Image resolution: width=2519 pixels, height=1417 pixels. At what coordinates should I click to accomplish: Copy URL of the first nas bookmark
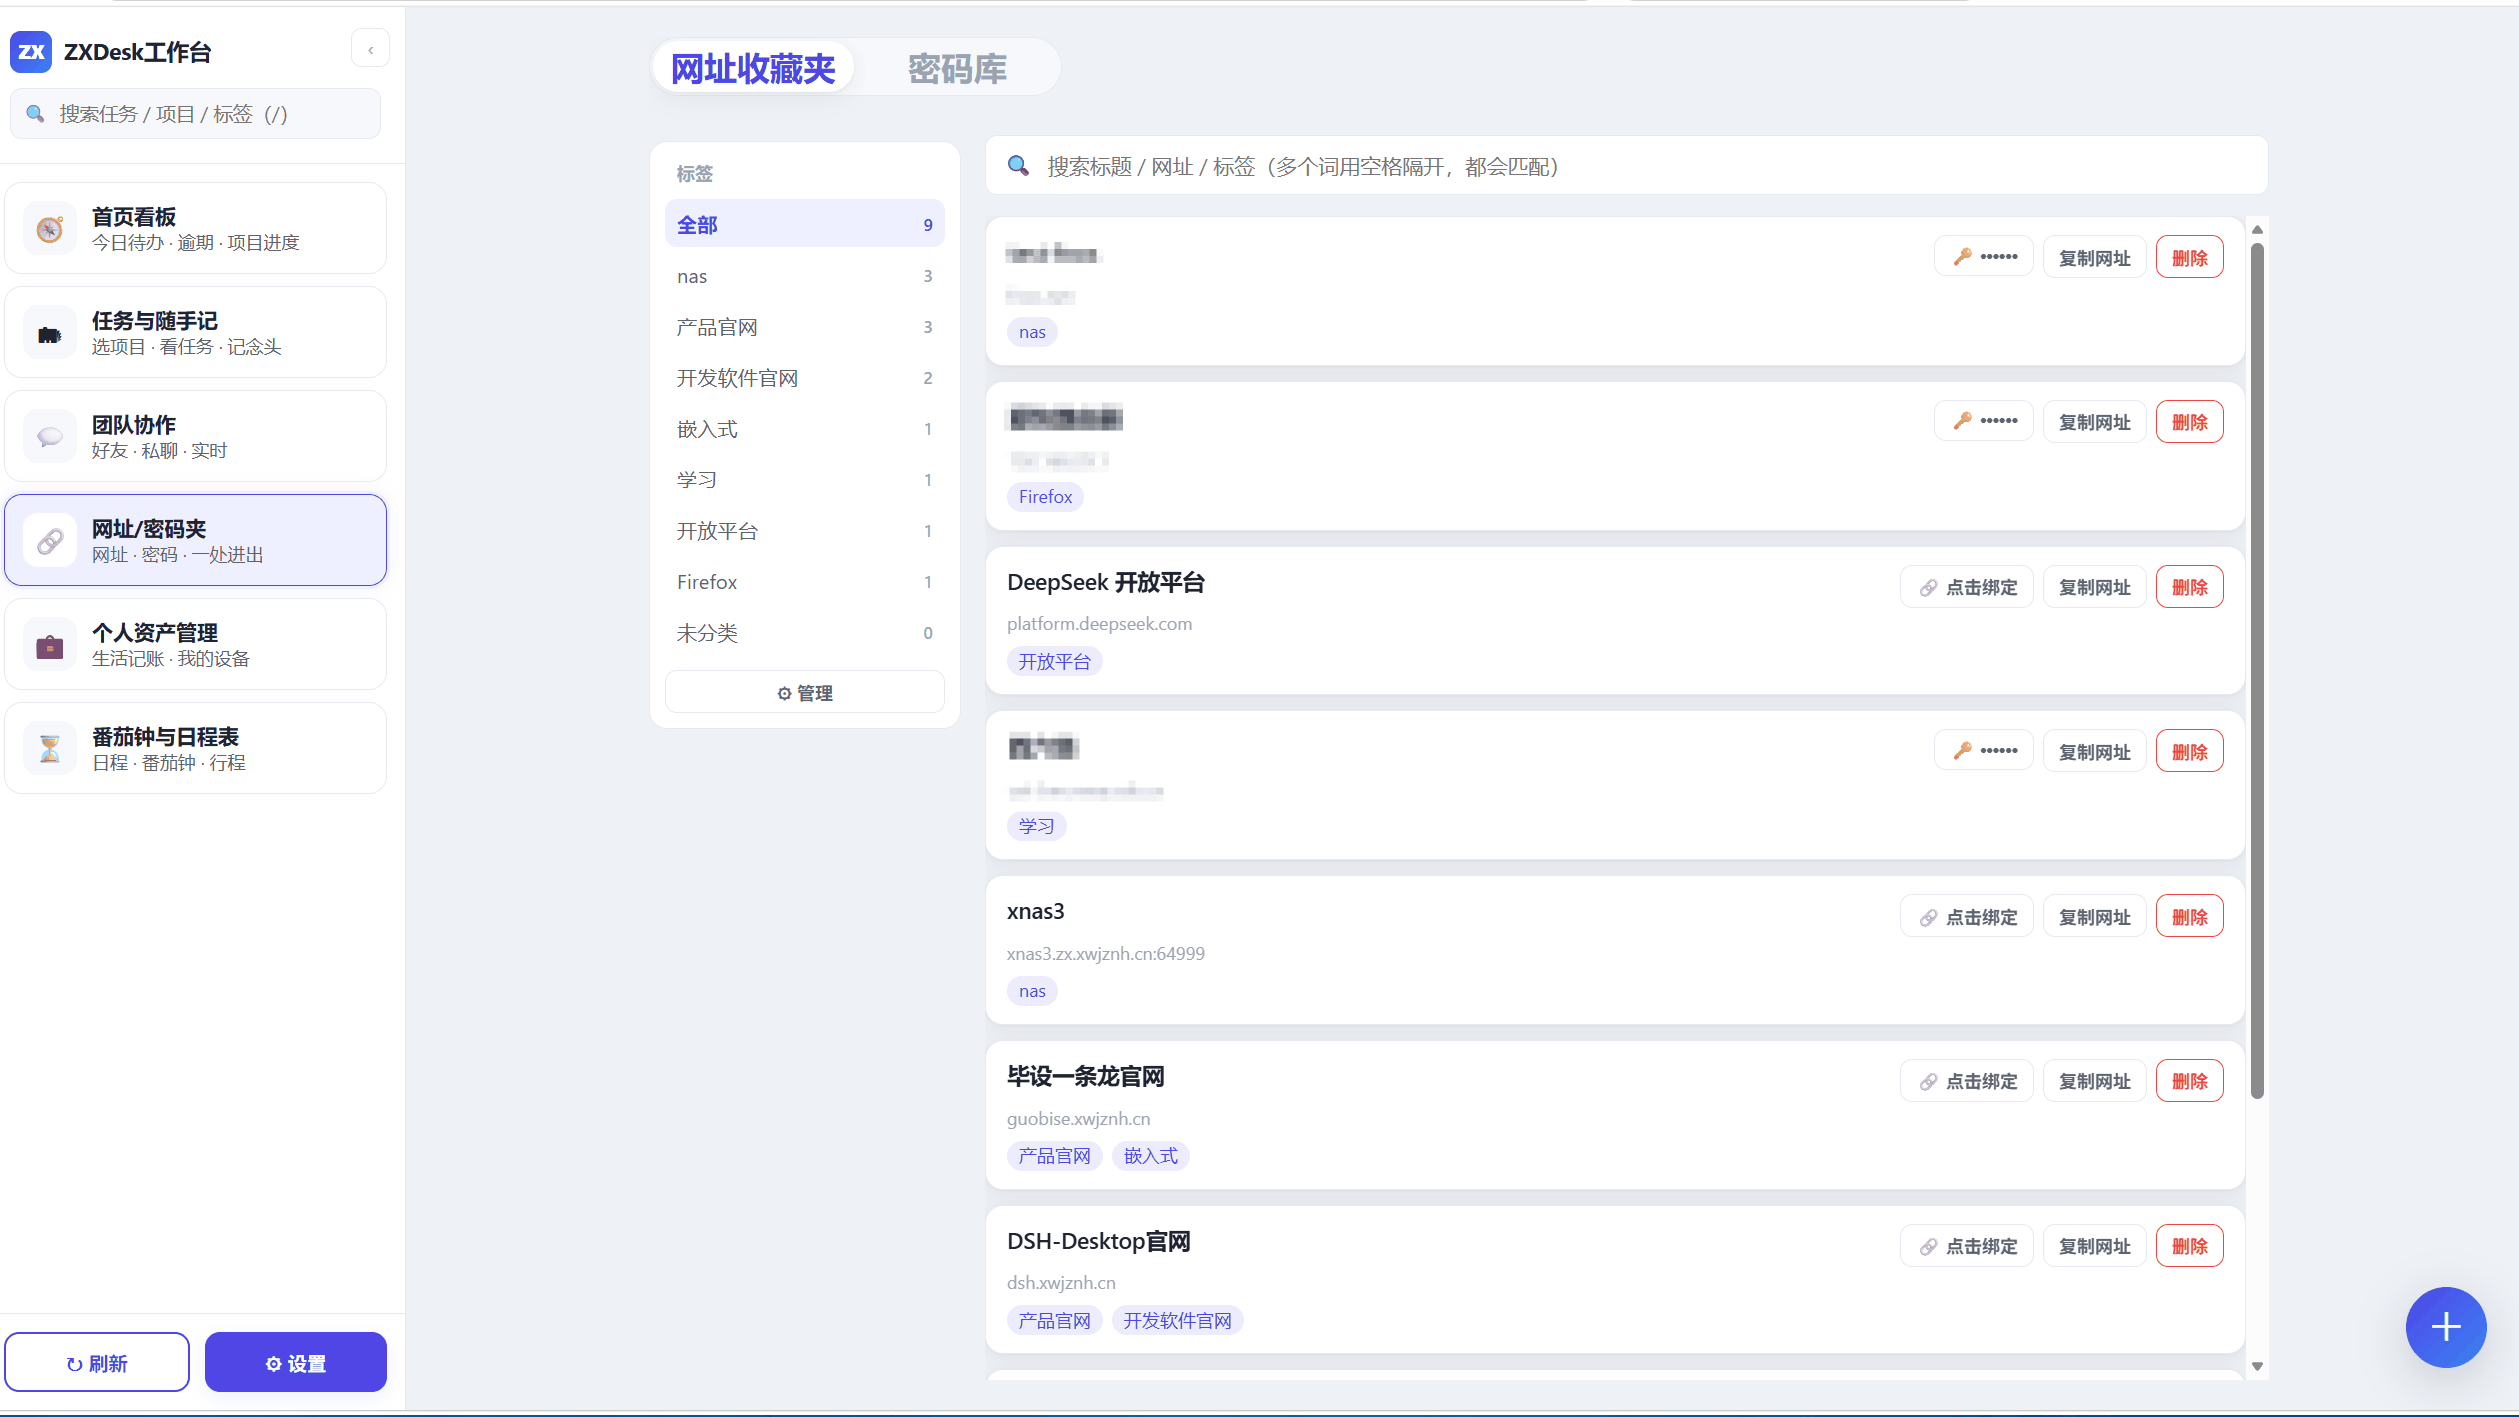click(x=2094, y=257)
